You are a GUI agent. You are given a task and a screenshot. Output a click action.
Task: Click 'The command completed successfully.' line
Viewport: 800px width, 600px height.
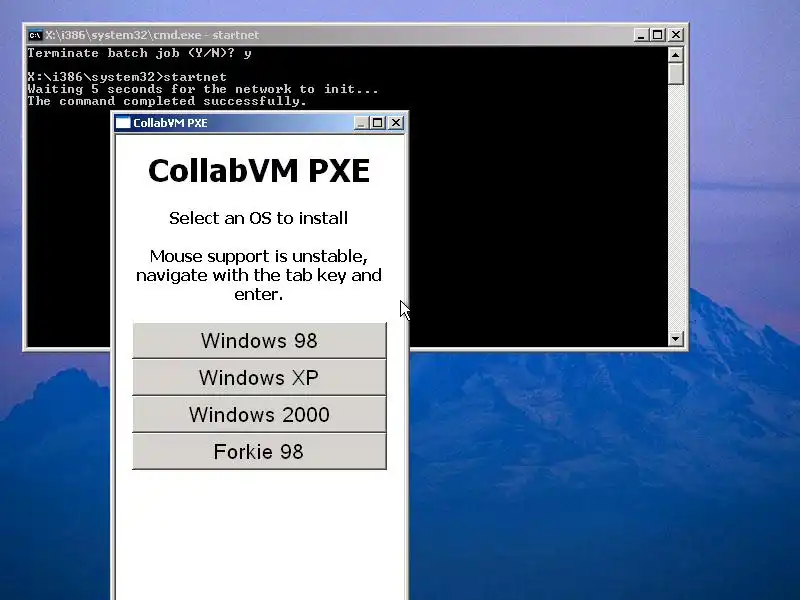point(167,101)
